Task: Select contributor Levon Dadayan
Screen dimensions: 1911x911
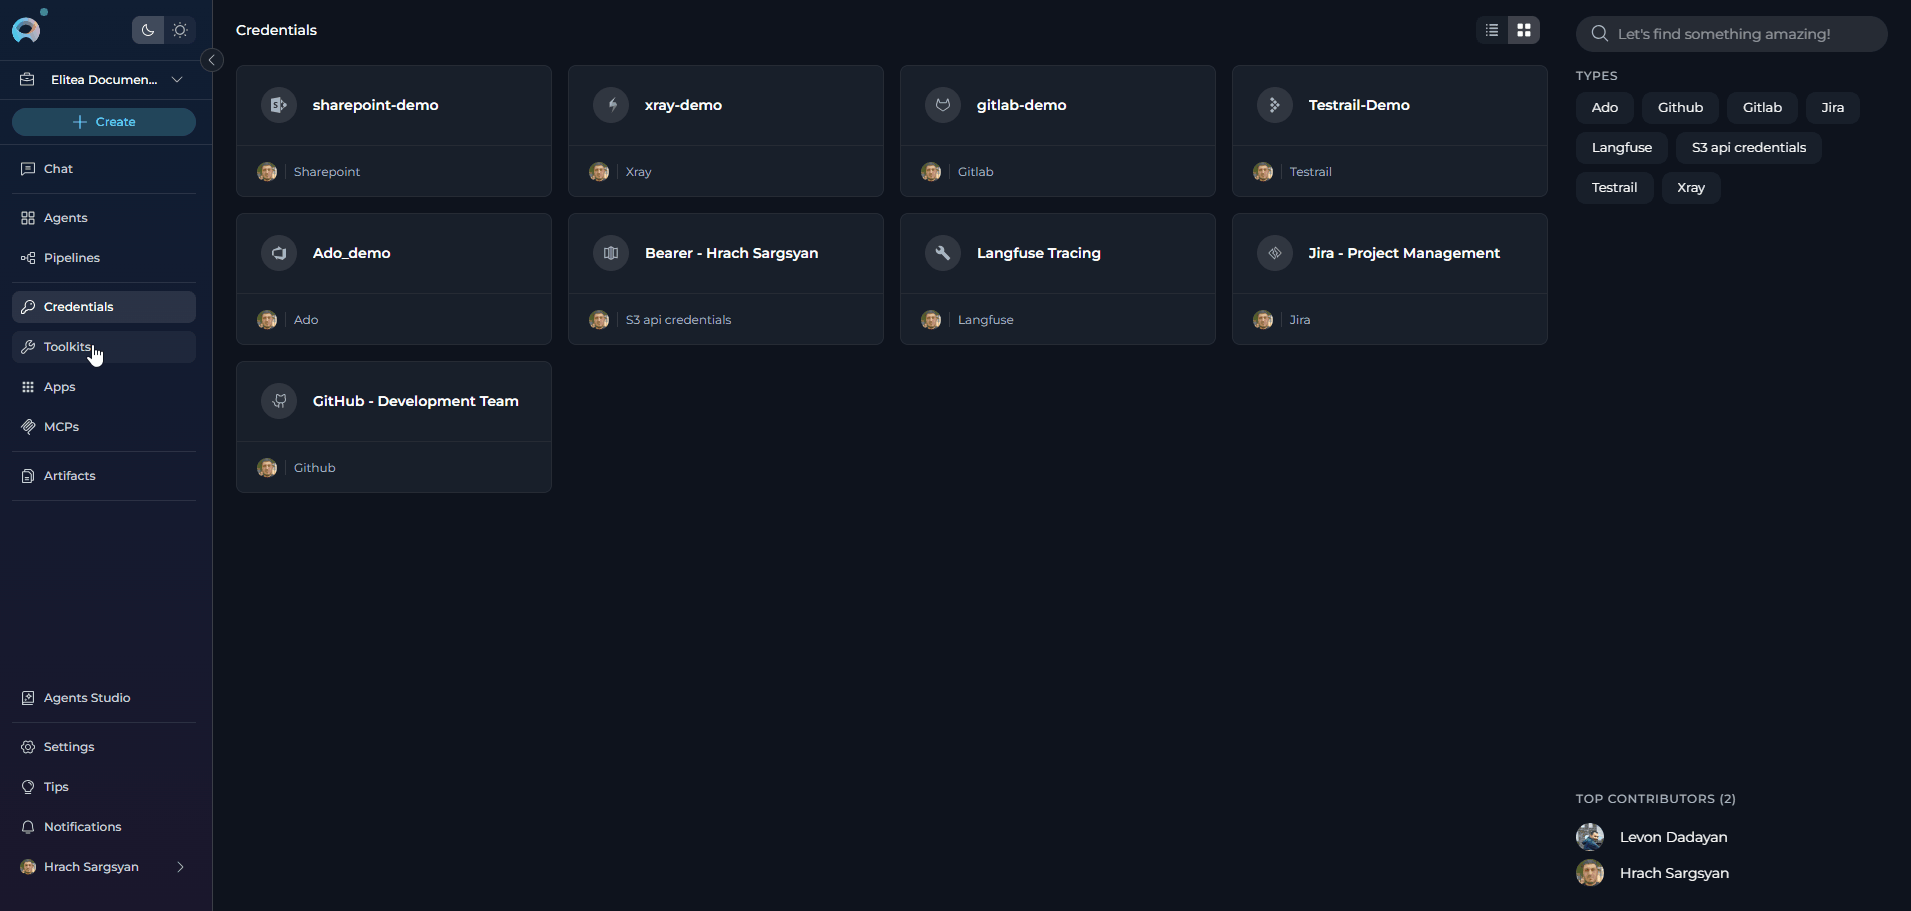Action: click(1673, 837)
